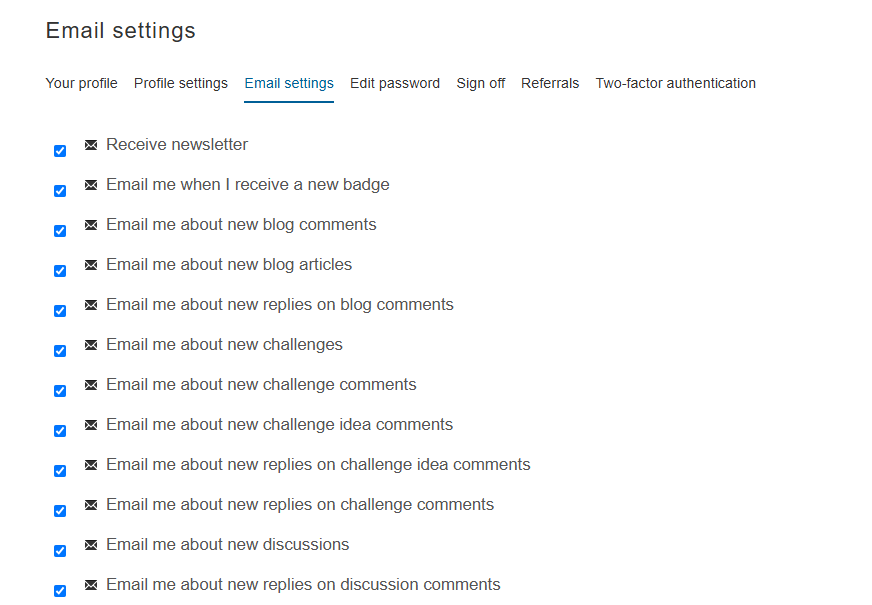The height and width of the screenshot is (605, 872).
Task: Click envelope icon beside Receive newsletter
Action: pos(91,145)
